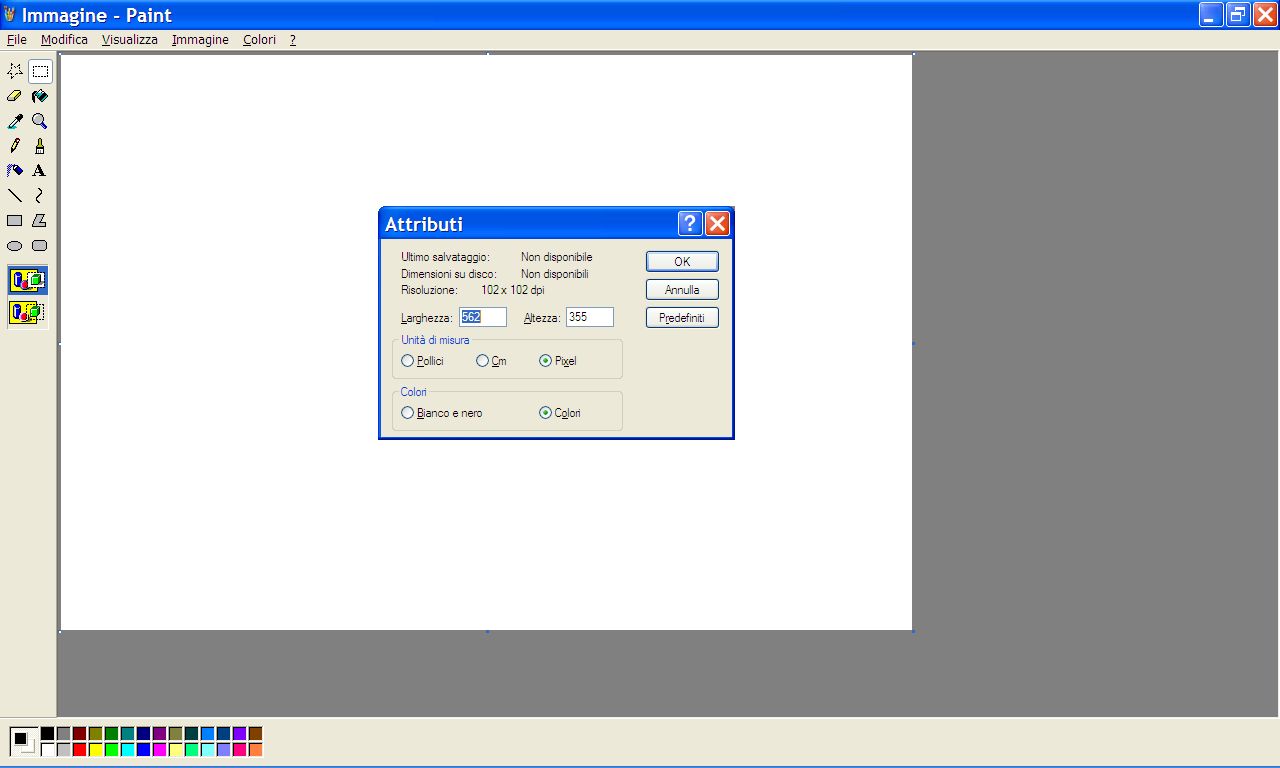The height and width of the screenshot is (768, 1280).
Task: Pick the bright green color swatch
Action: (x=111, y=750)
